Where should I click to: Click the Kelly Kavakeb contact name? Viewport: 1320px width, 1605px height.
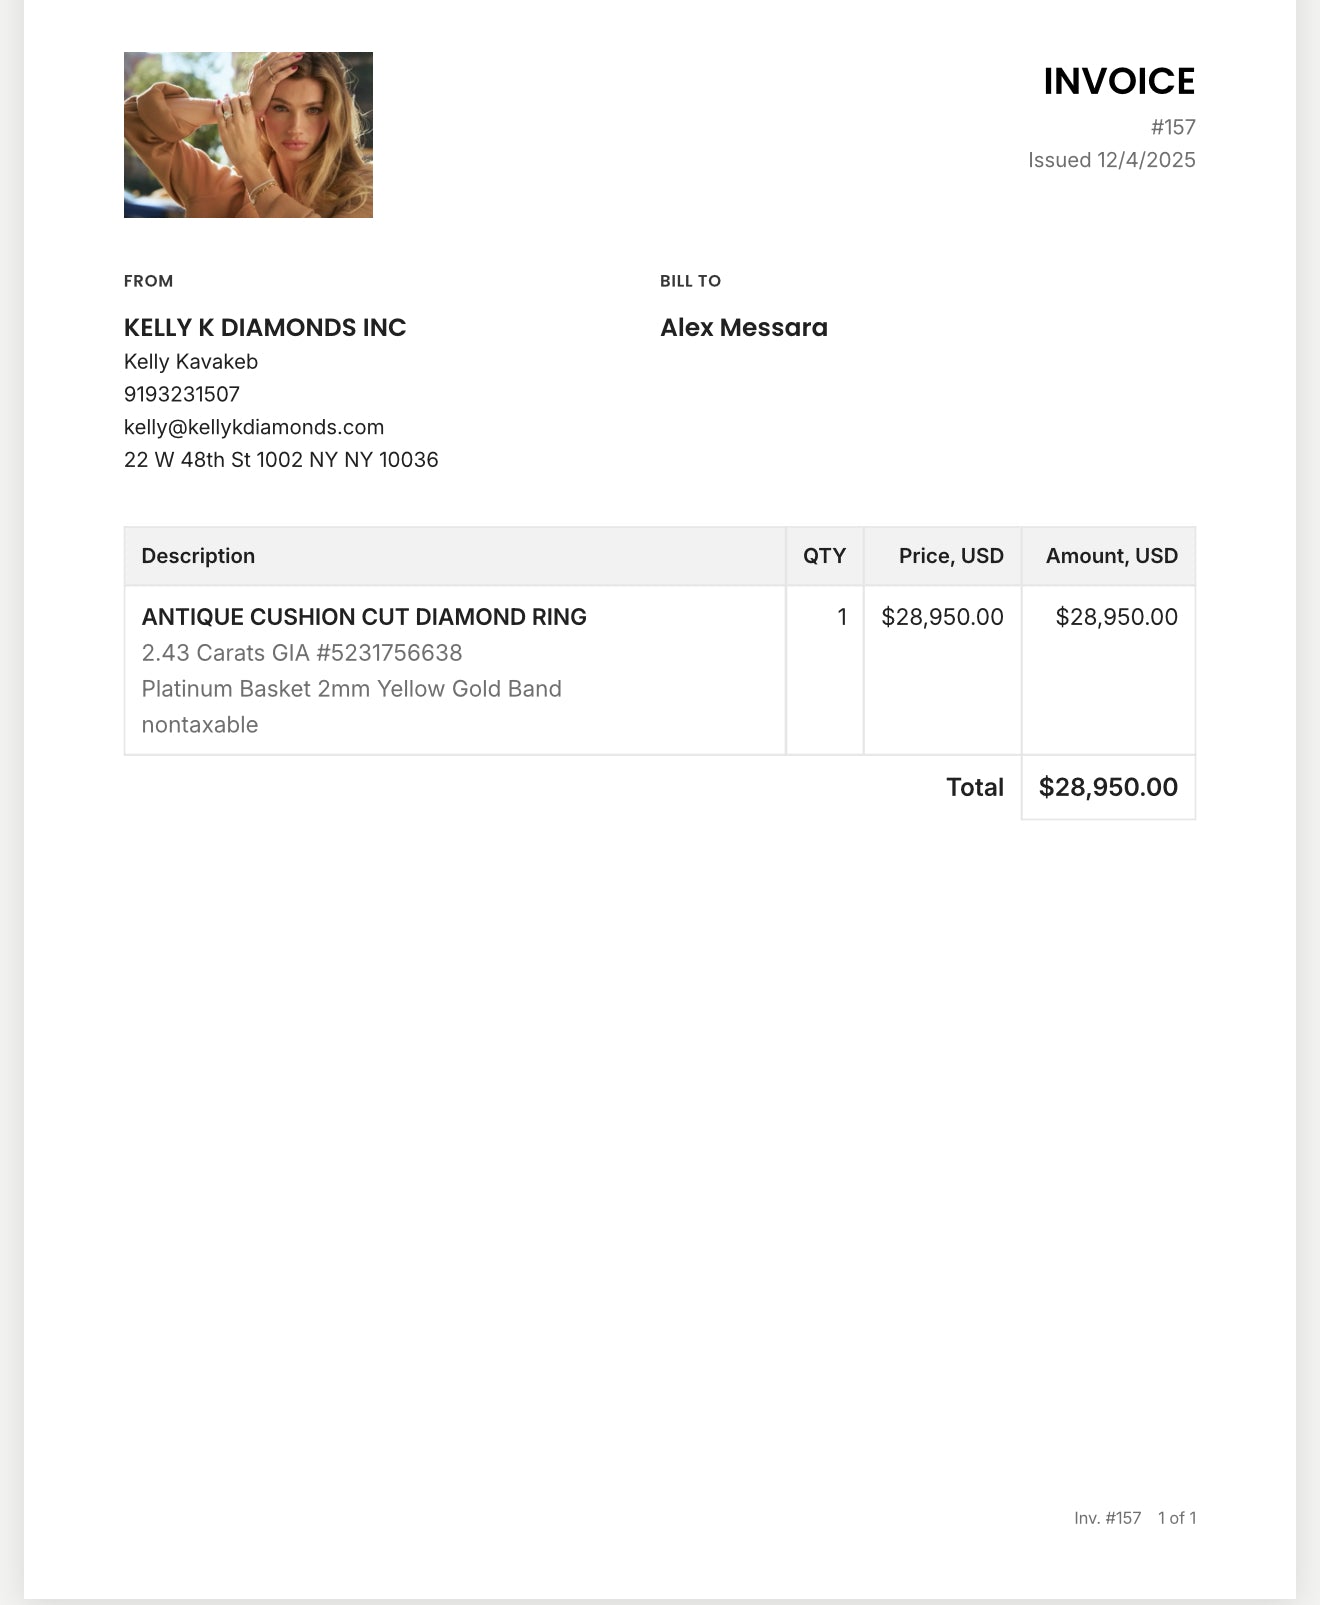[x=191, y=361]
